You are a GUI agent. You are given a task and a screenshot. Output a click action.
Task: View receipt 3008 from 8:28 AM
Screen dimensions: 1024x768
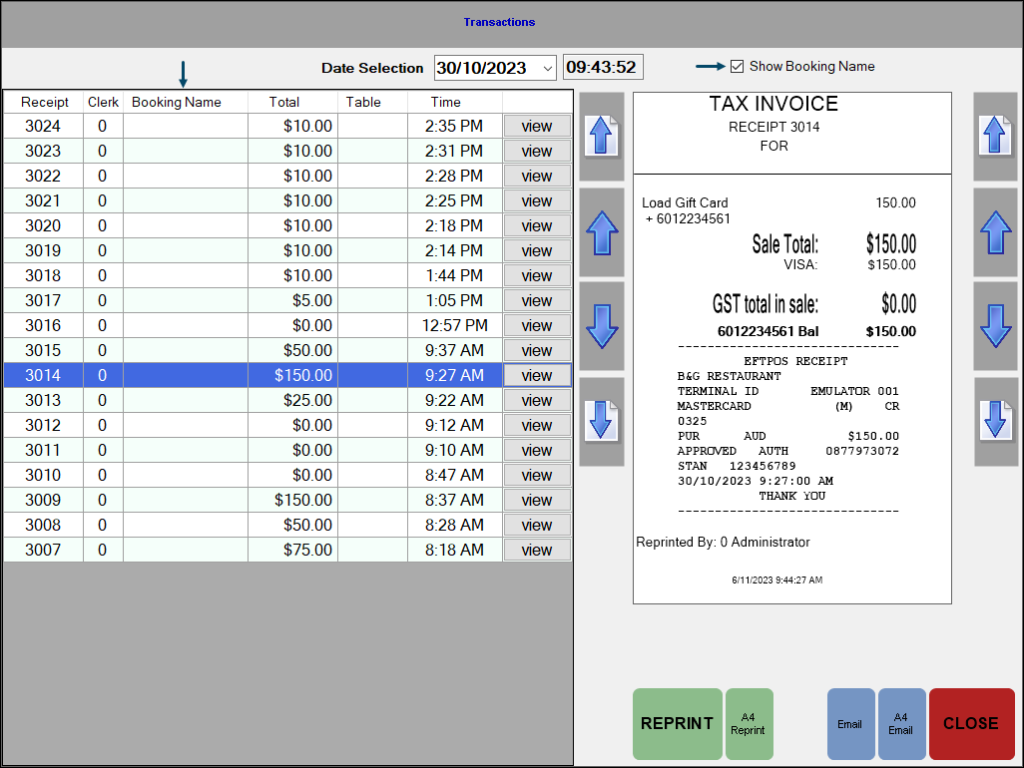537,525
